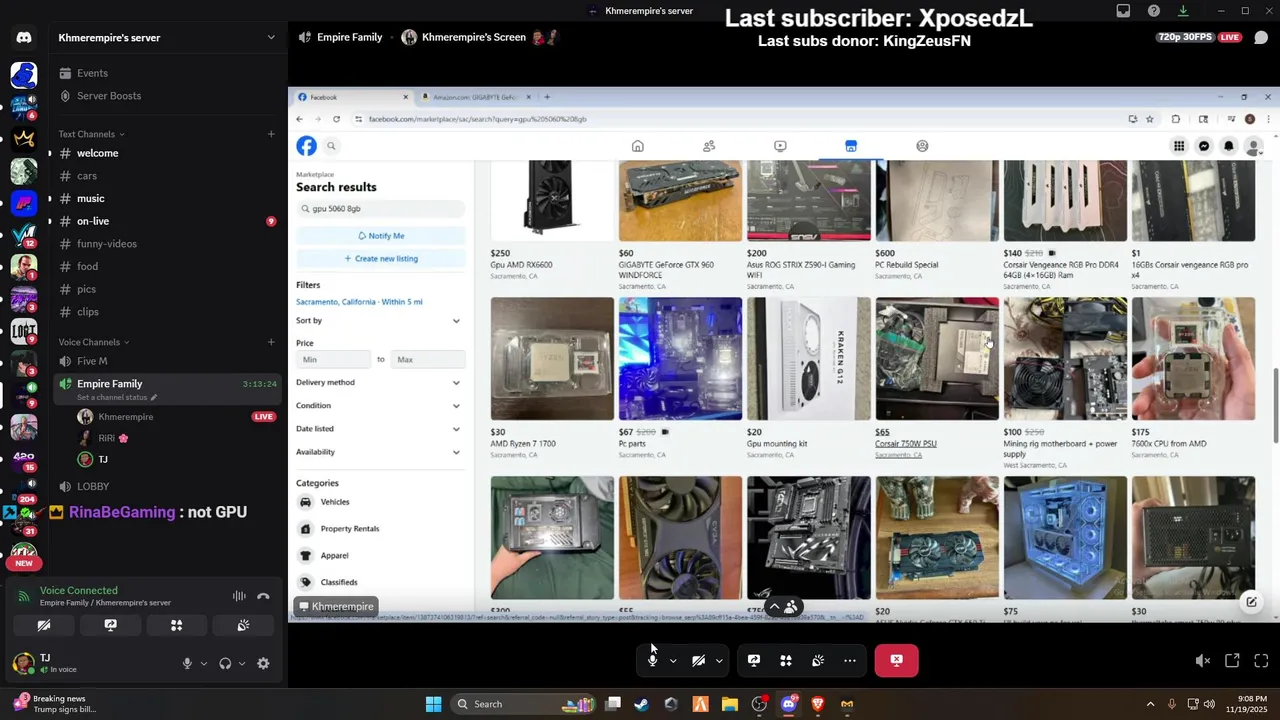Create a text channel with the plus icon
1280x720 pixels.
point(271,134)
